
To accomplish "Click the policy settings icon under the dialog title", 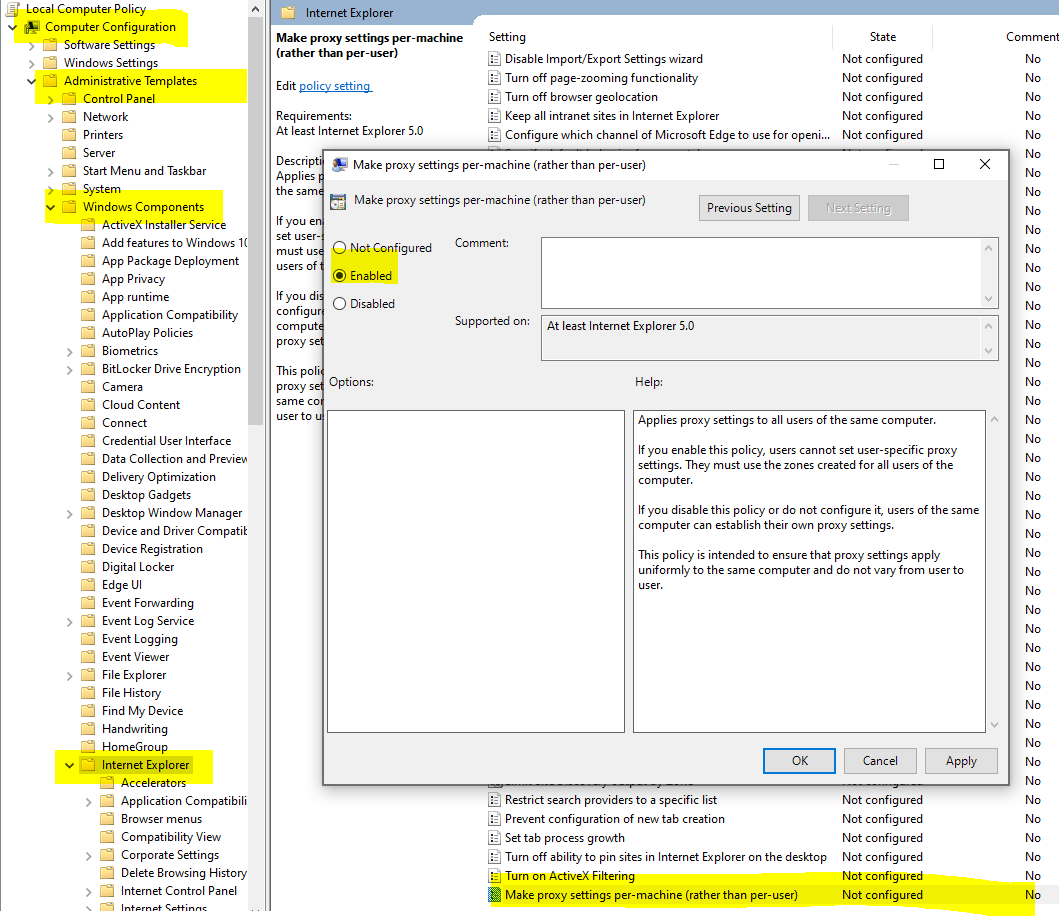I will 338,201.
